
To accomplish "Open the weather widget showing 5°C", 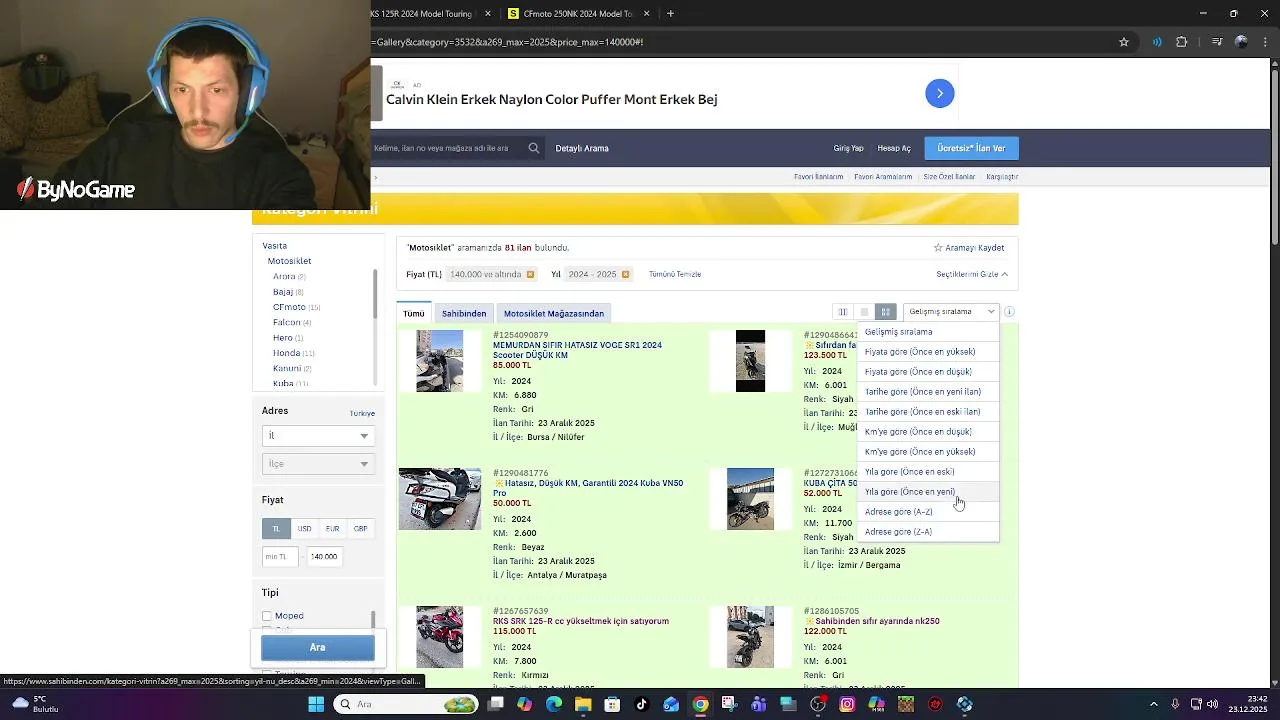I will coord(35,704).
